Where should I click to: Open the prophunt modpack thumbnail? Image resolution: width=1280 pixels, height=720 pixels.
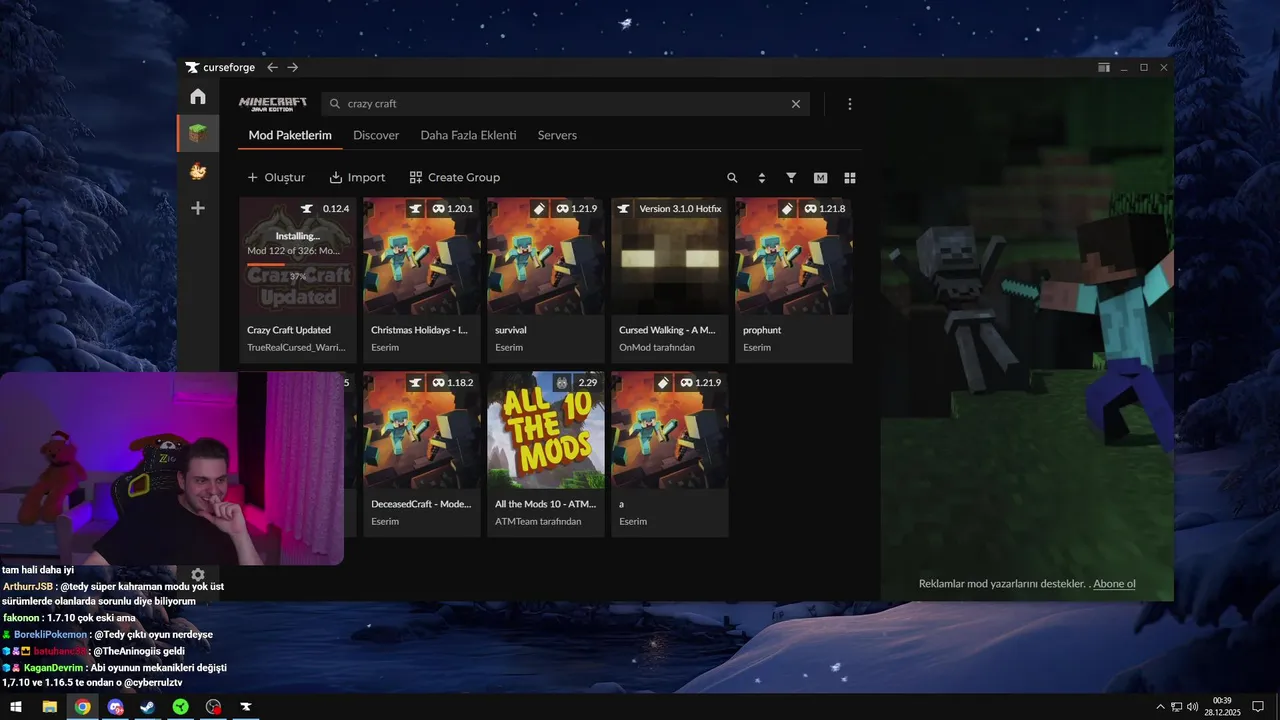pyautogui.click(x=794, y=256)
